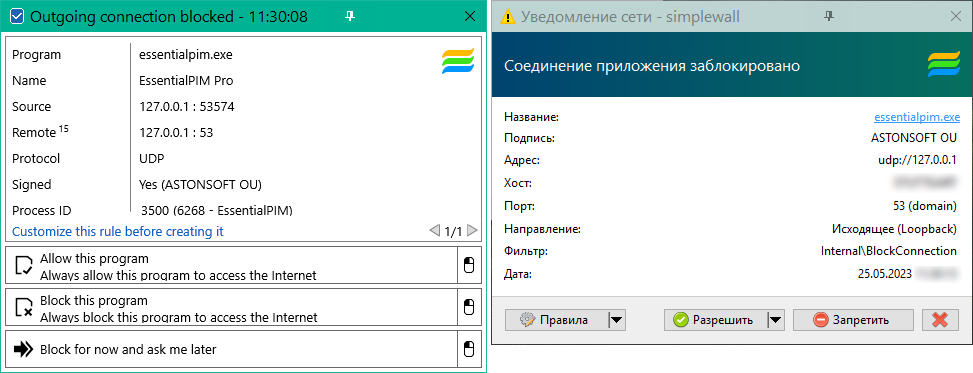
Task: Click 'Remote' label with superscript 15
Action: coord(40,132)
